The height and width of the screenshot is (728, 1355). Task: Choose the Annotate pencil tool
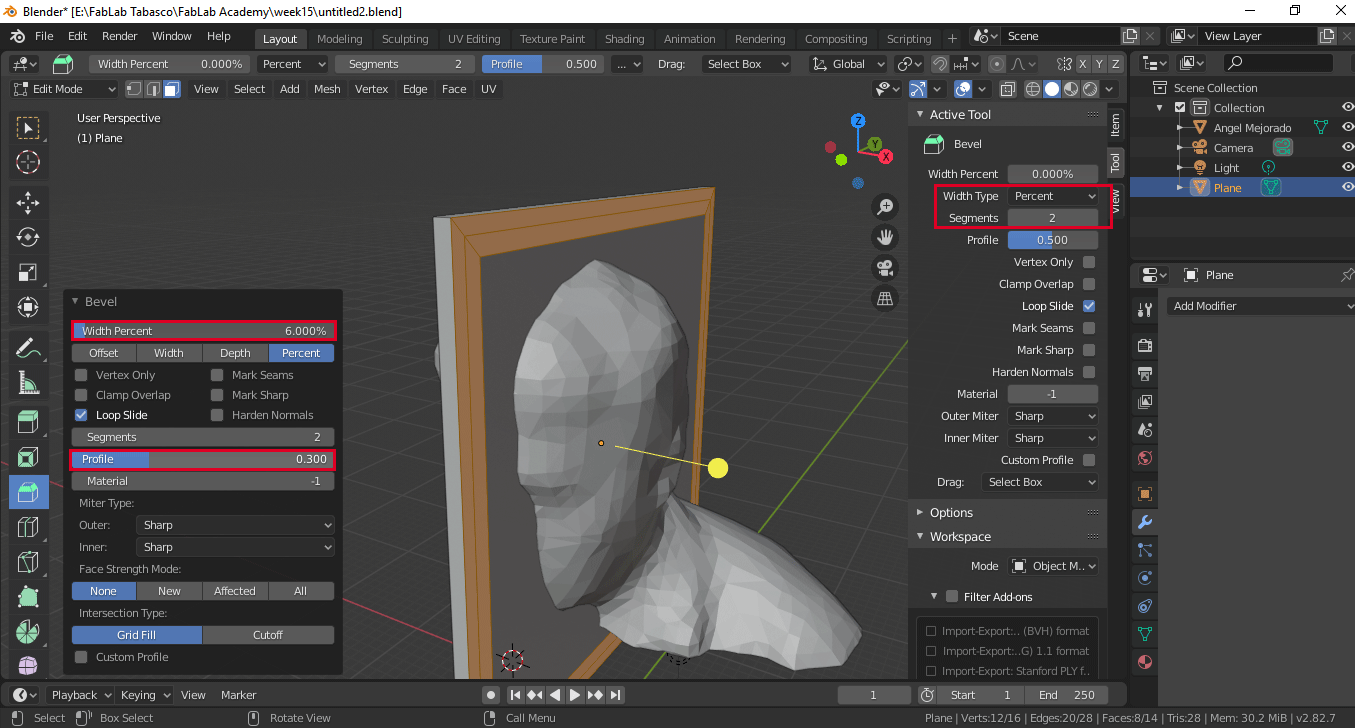28,349
